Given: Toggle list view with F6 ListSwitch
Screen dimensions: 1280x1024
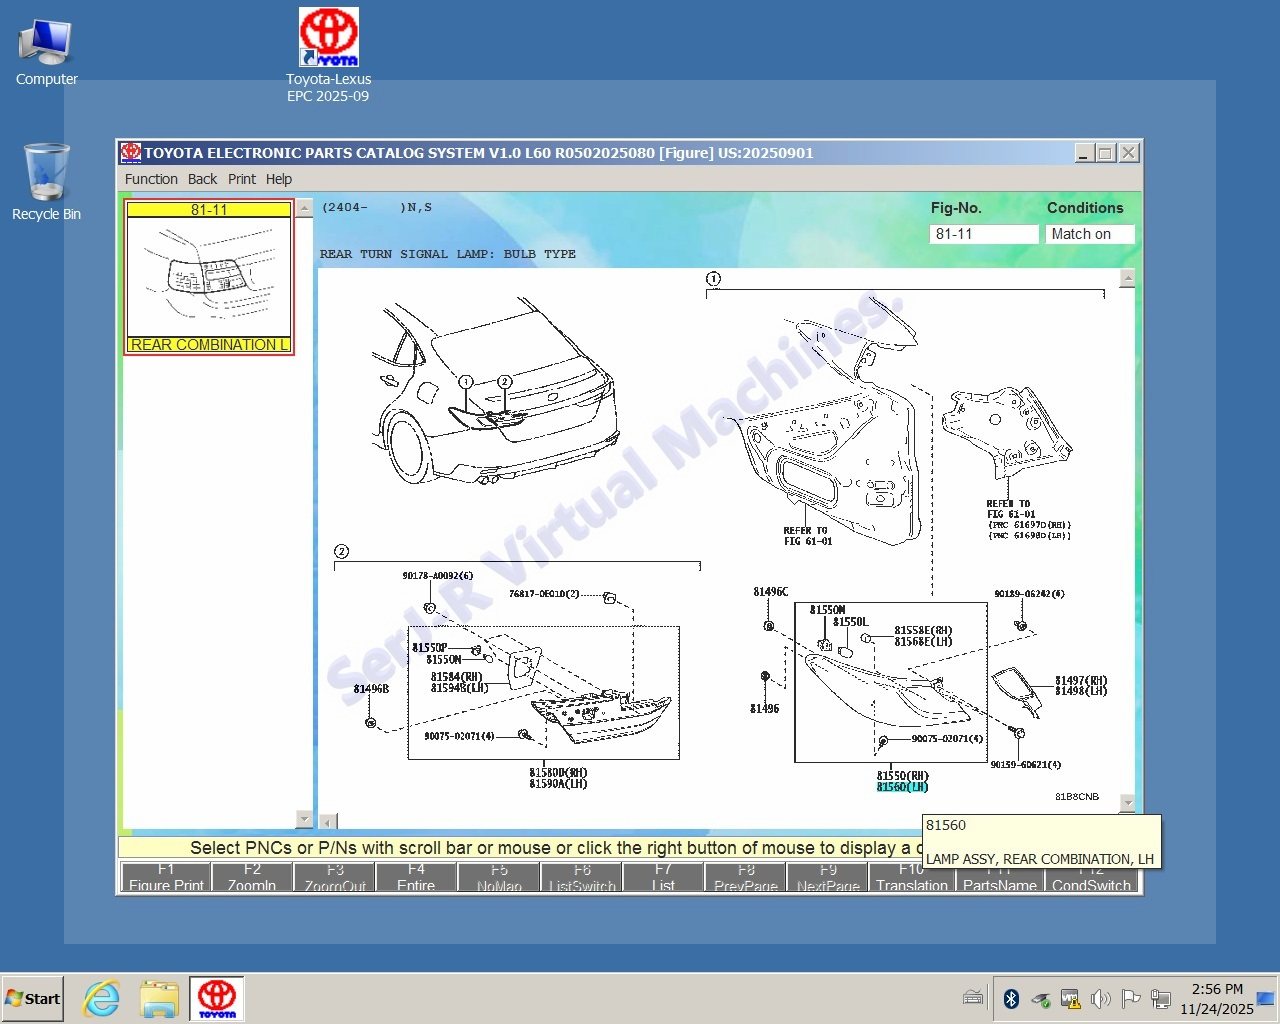Looking at the screenshot, I should point(582,878).
